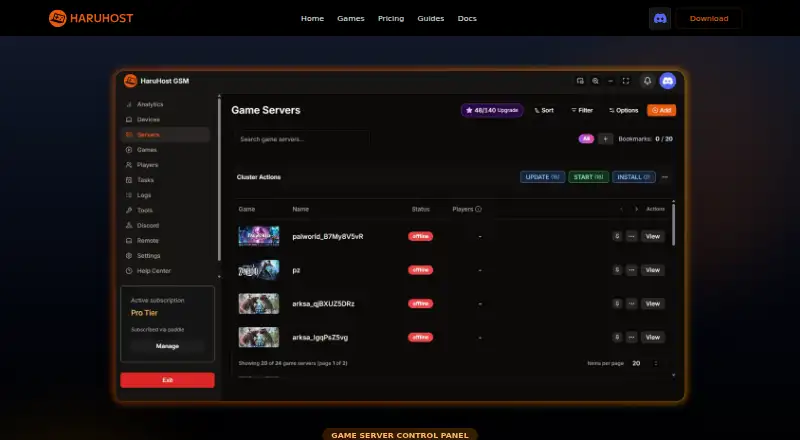Open Pricing in website navigation
The width and height of the screenshot is (800, 440).
391,18
